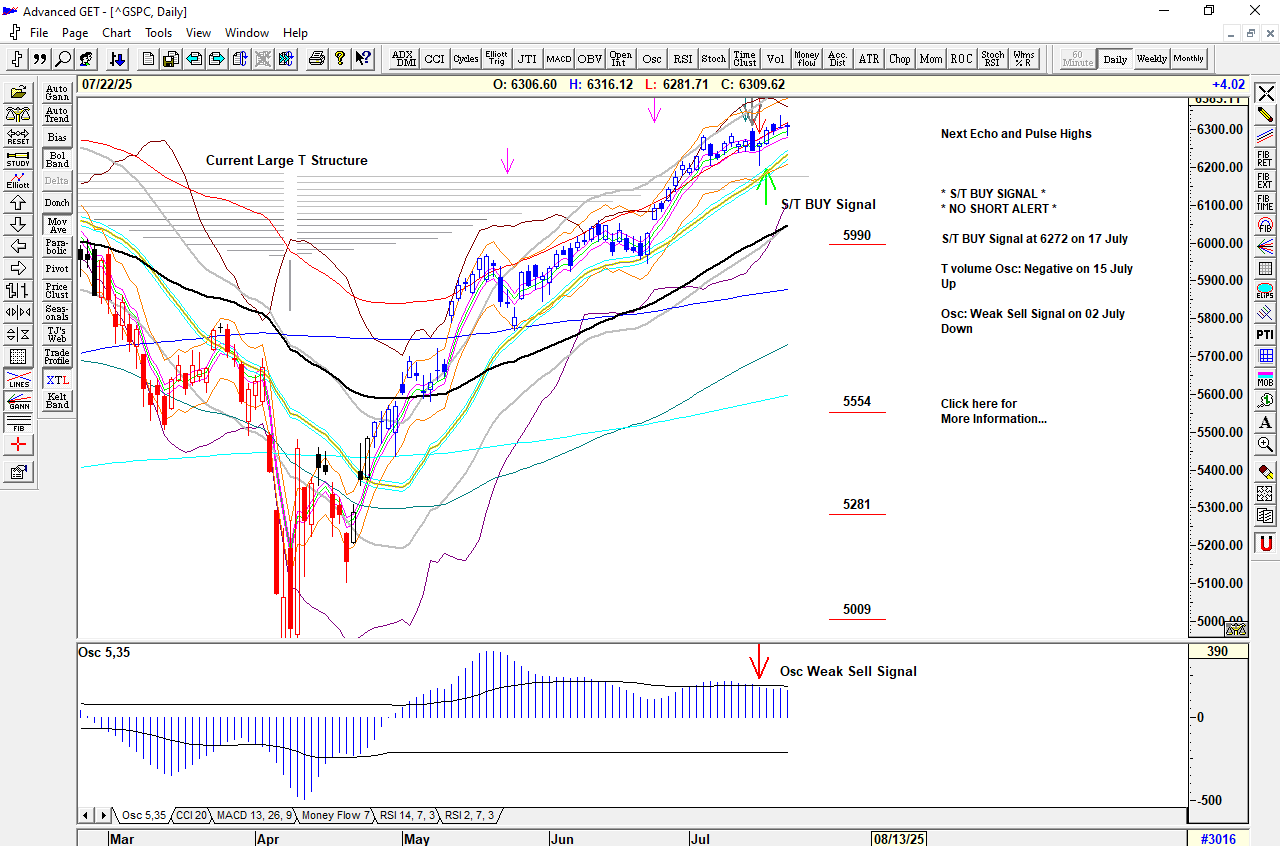Click the print icon in the toolbar
This screenshot has height=846, width=1280.
[317, 59]
